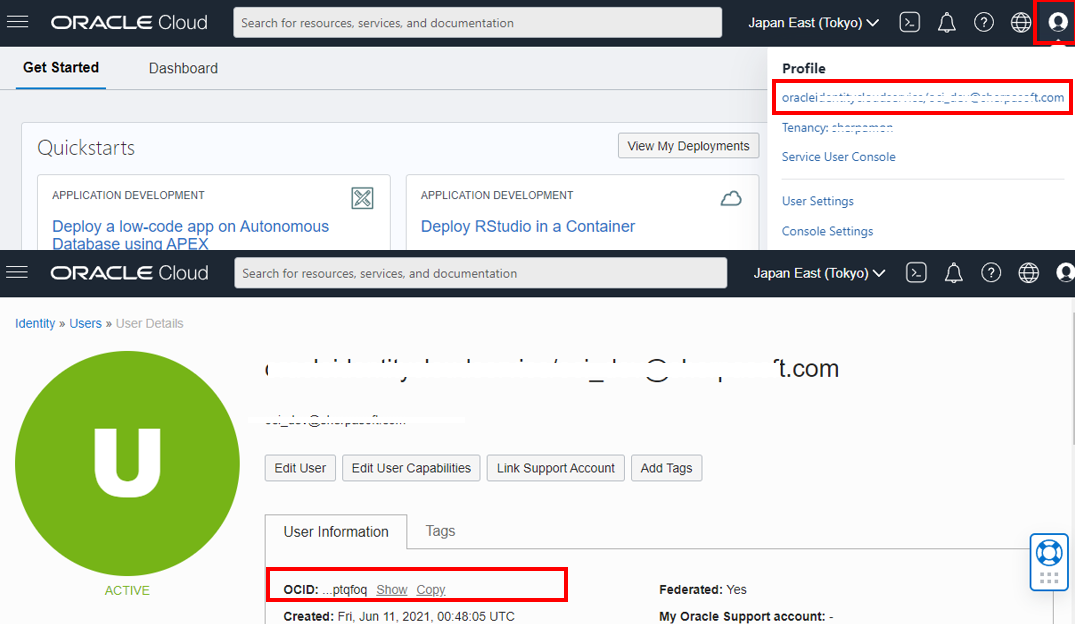The height and width of the screenshot is (624, 1075).
Task: Click Edit User Capabilities button
Action: pos(411,468)
